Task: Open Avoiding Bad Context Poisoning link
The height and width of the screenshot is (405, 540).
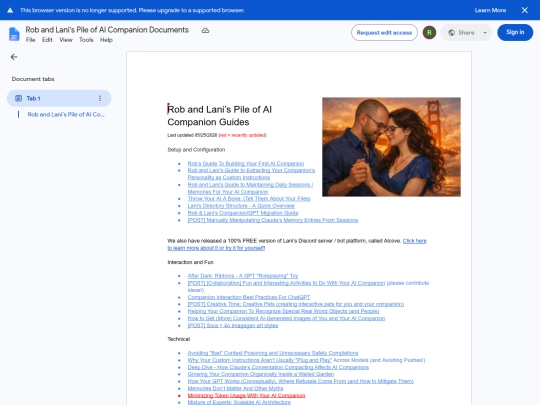Action: point(273,353)
